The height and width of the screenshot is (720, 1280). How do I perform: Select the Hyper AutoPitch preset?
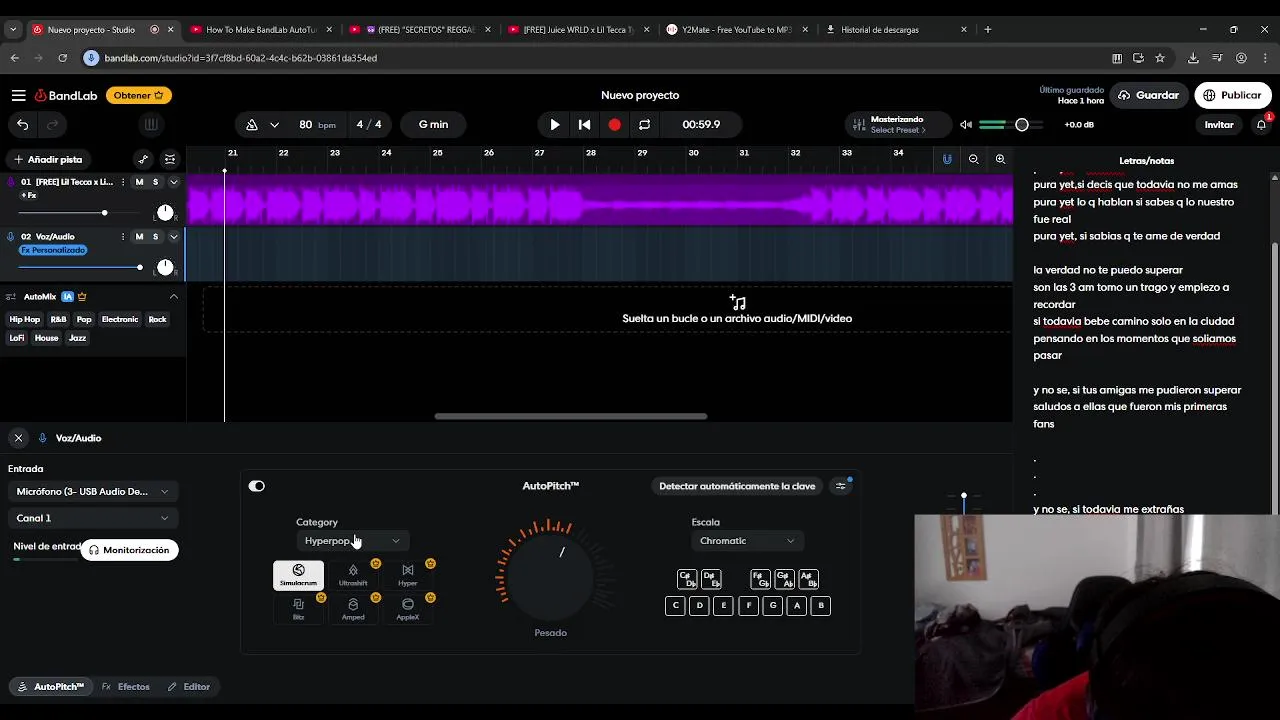pos(408,575)
